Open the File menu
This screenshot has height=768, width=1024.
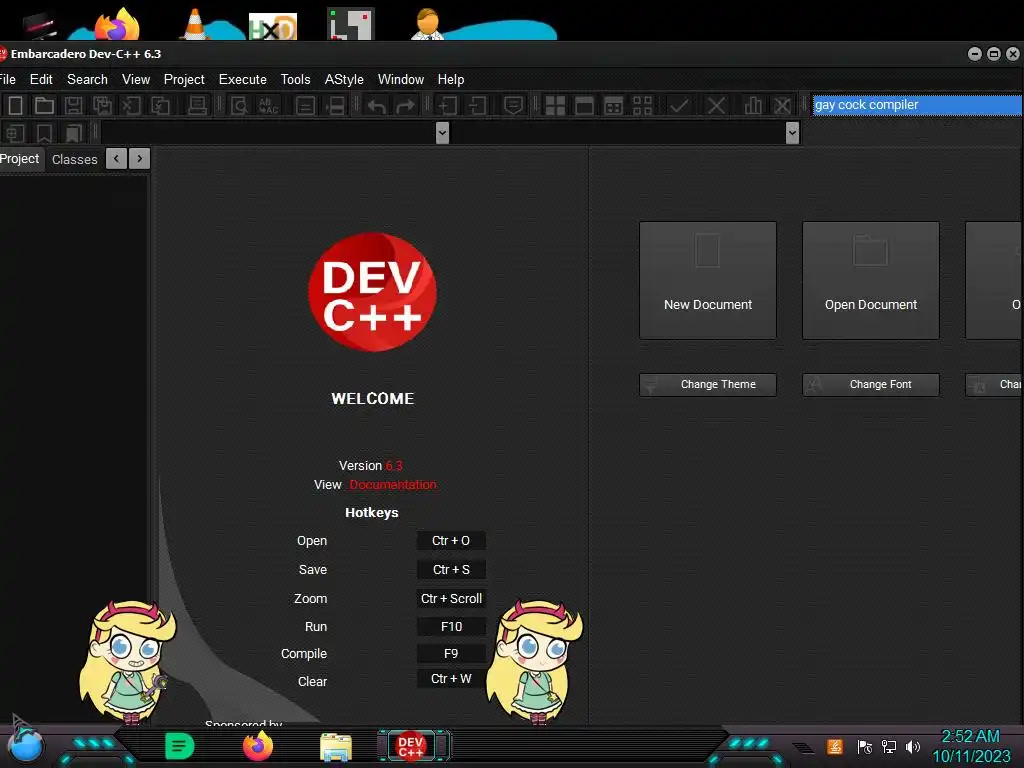(8, 79)
